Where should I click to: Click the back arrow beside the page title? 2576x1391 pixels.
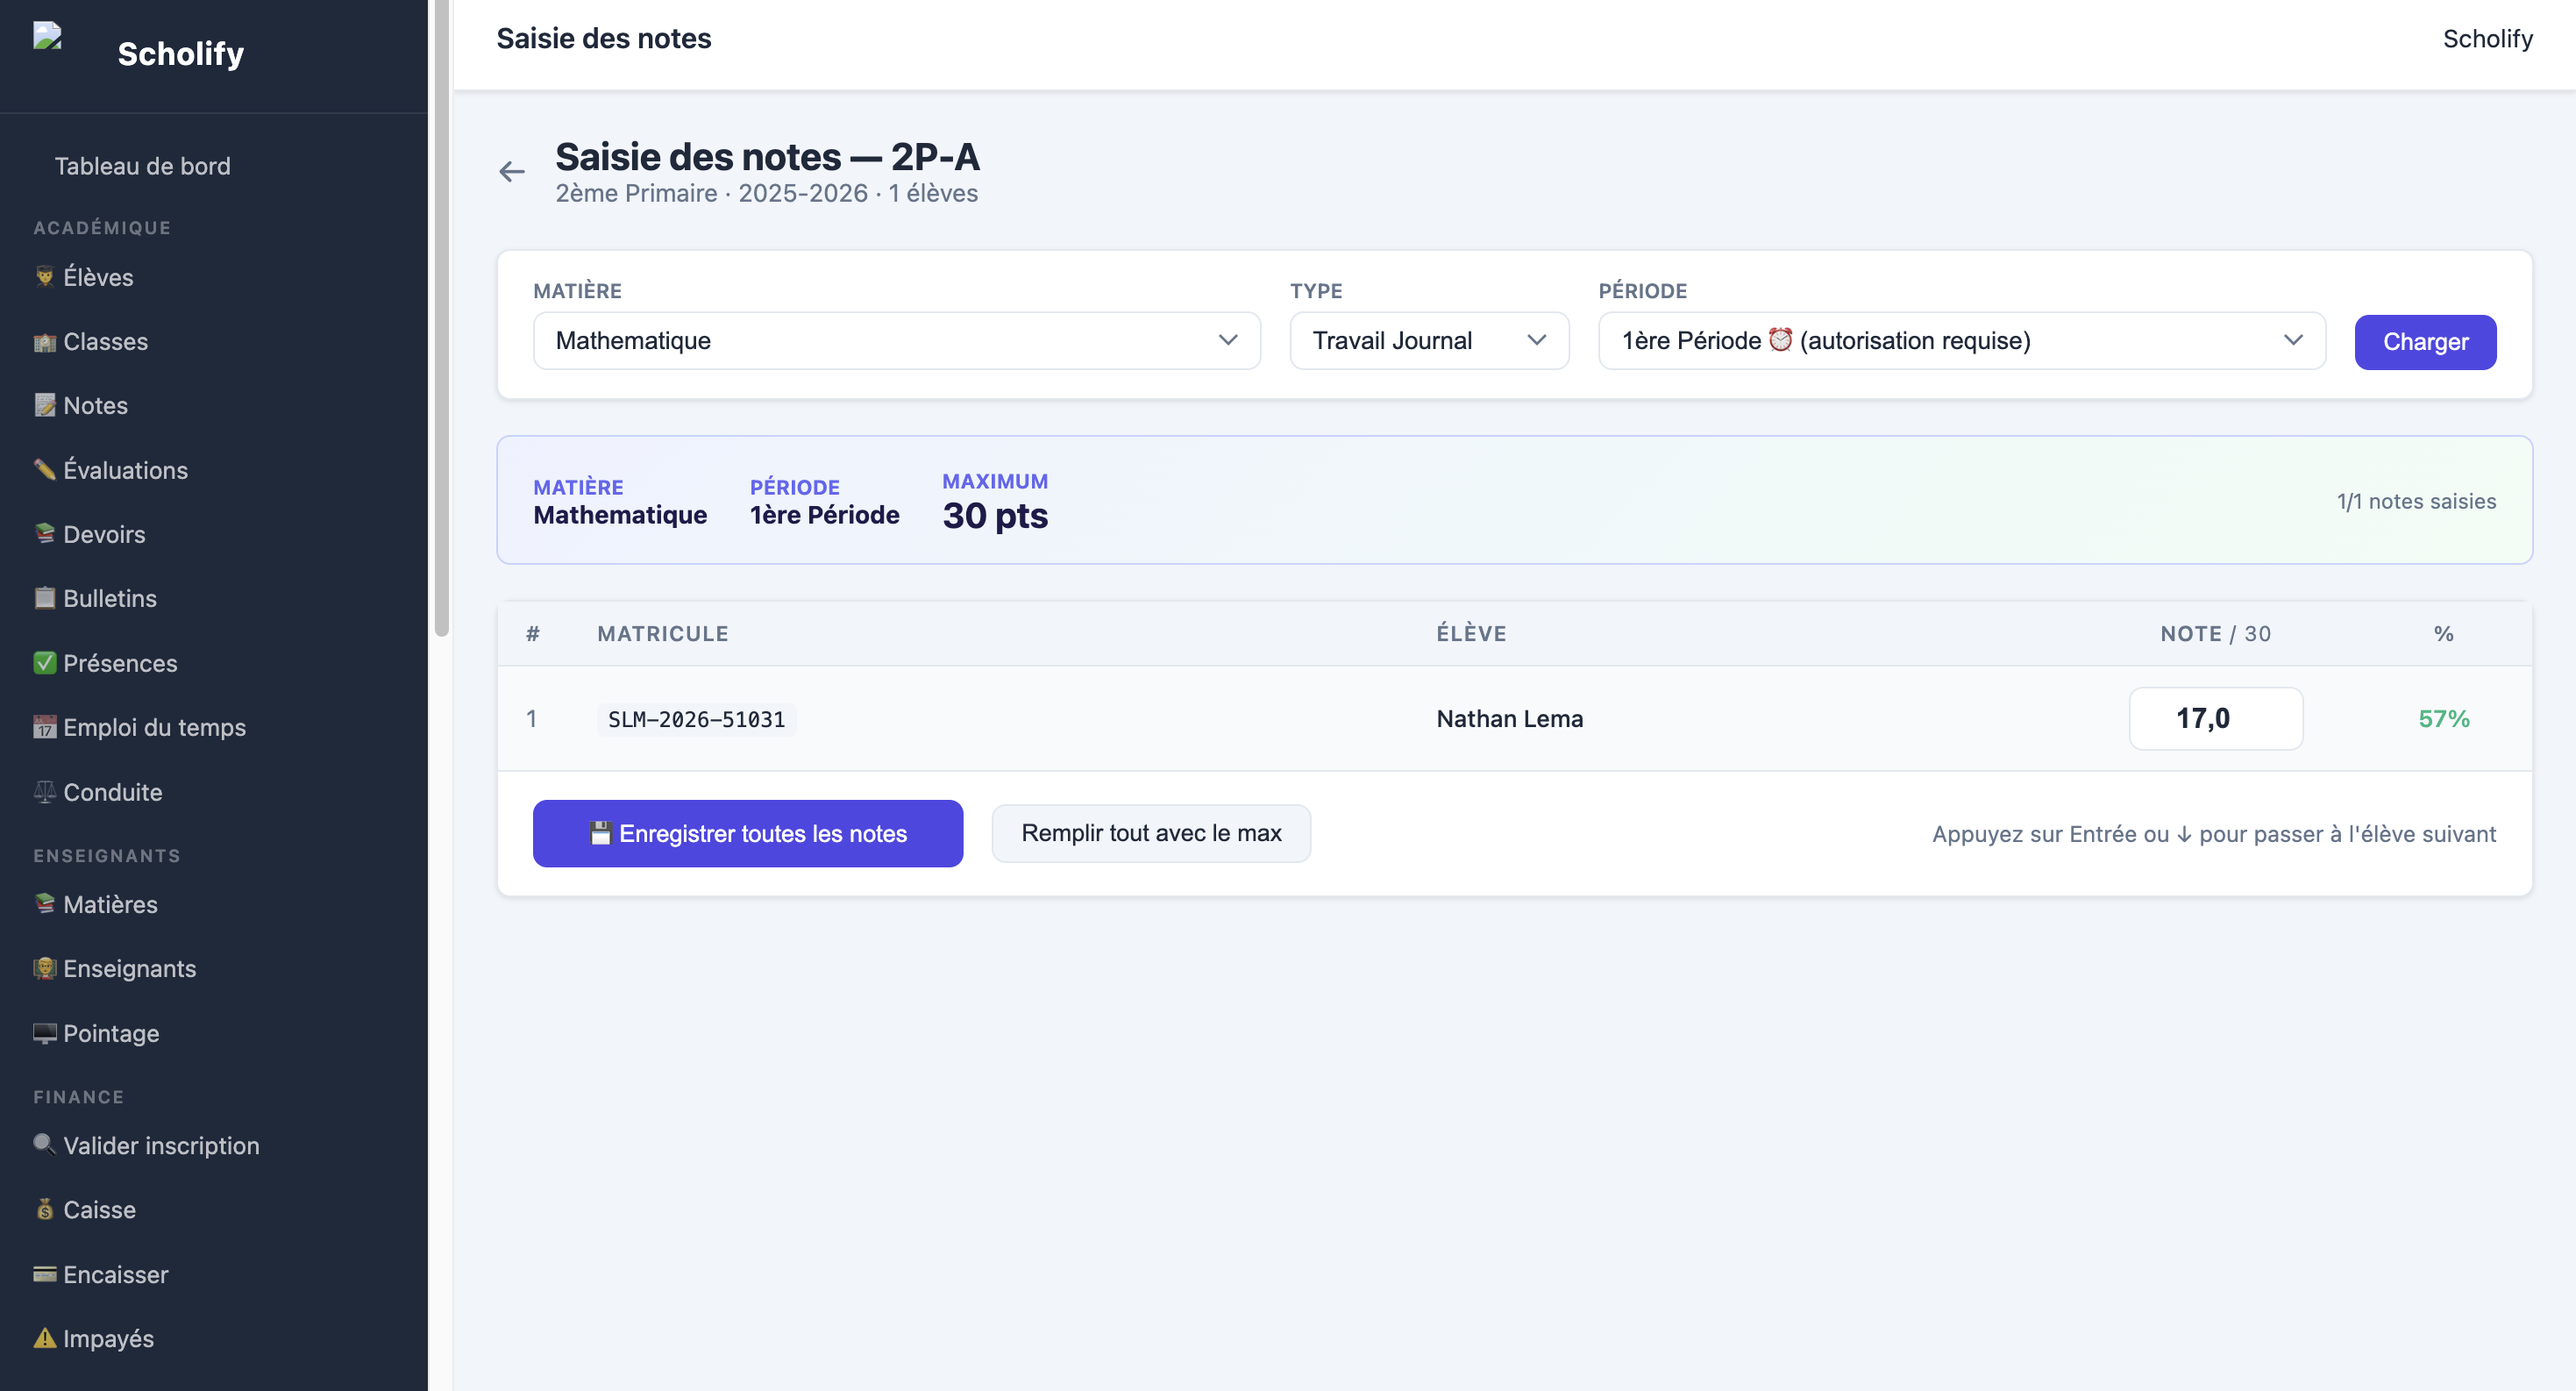(x=511, y=171)
